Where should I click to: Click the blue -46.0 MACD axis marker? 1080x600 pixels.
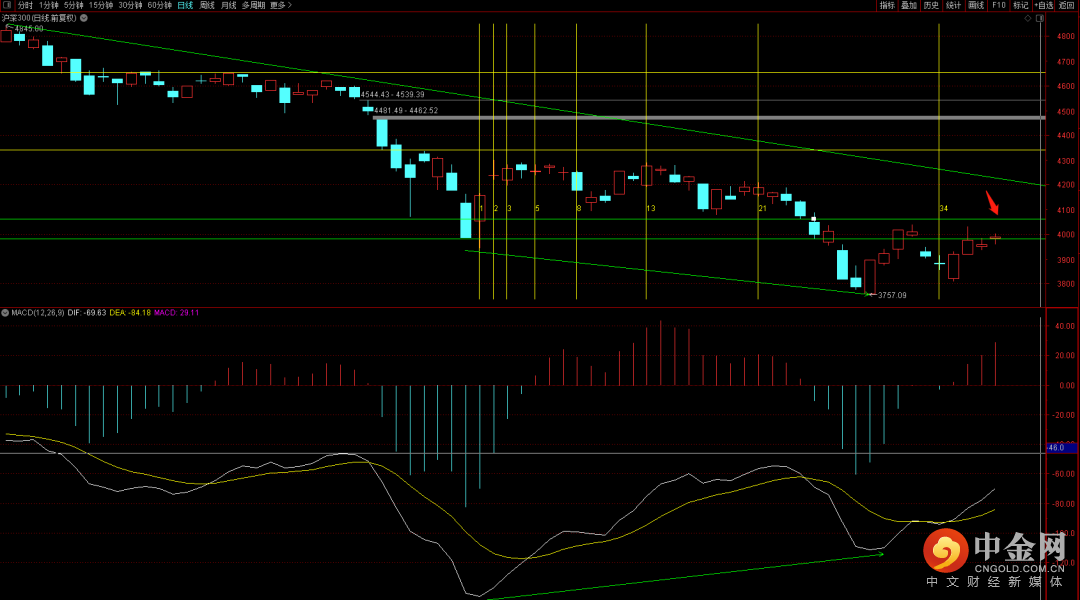(1061, 448)
